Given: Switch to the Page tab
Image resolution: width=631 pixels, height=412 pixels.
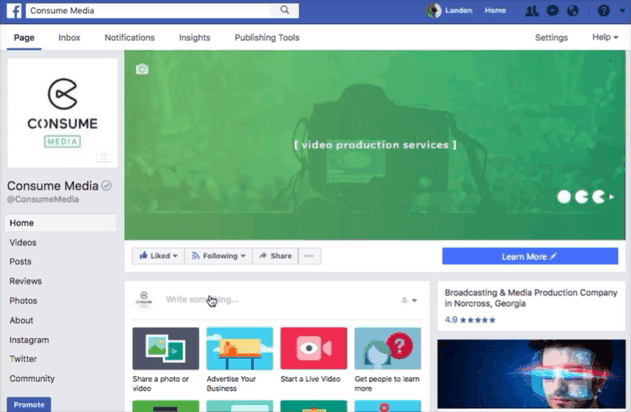Looking at the screenshot, I should pos(24,38).
